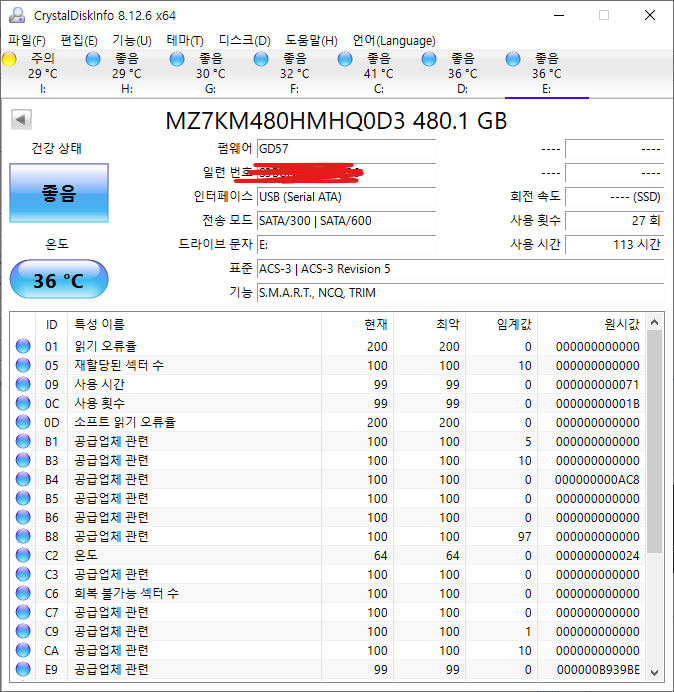Select disk G: at 30 °C
The height and width of the screenshot is (692, 674).
tap(211, 73)
